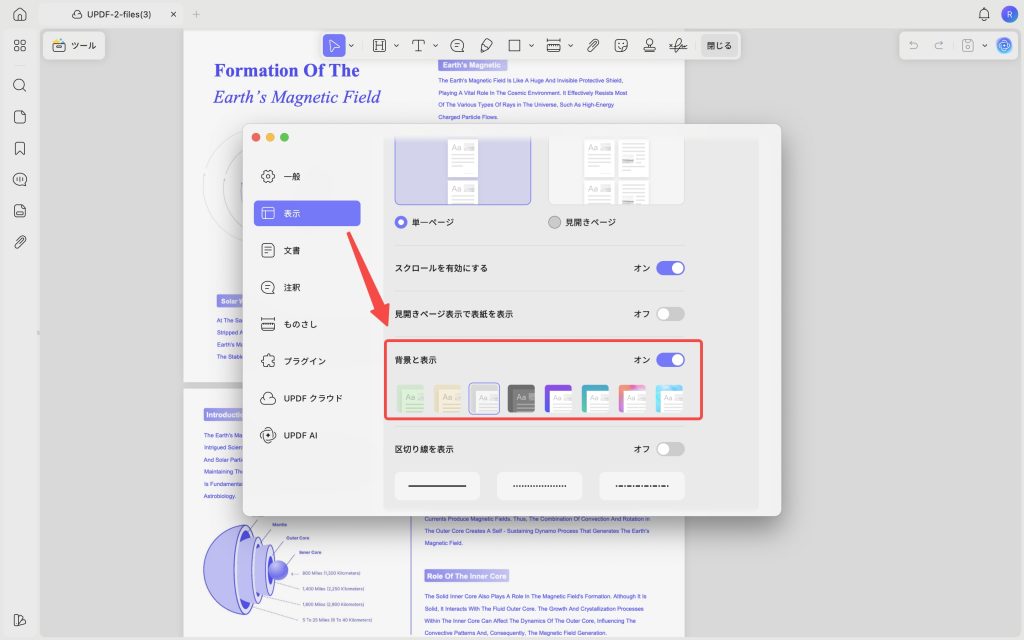The height and width of the screenshot is (640, 1024).
Task: Open dropdown arrow next to save icon
Action: 985,46
